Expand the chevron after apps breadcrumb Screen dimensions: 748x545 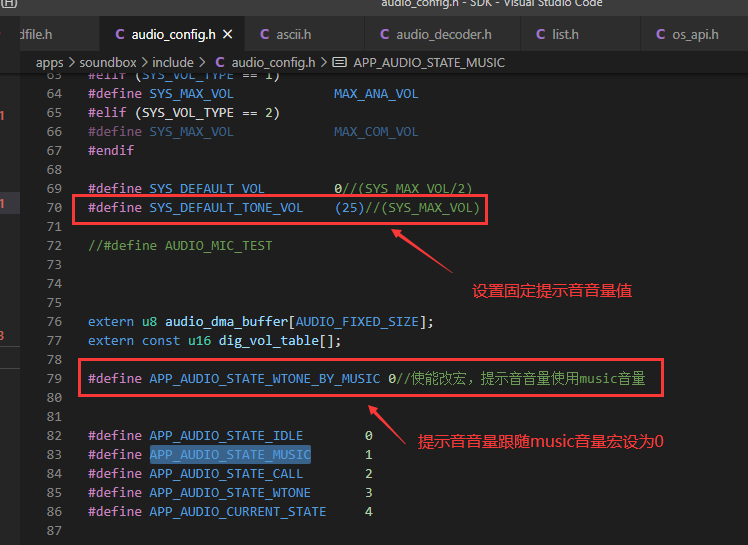pyautogui.click(x=72, y=62)
